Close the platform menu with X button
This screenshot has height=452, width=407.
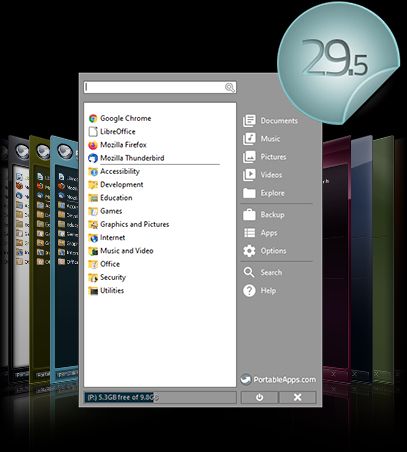(x=298, y=397)
